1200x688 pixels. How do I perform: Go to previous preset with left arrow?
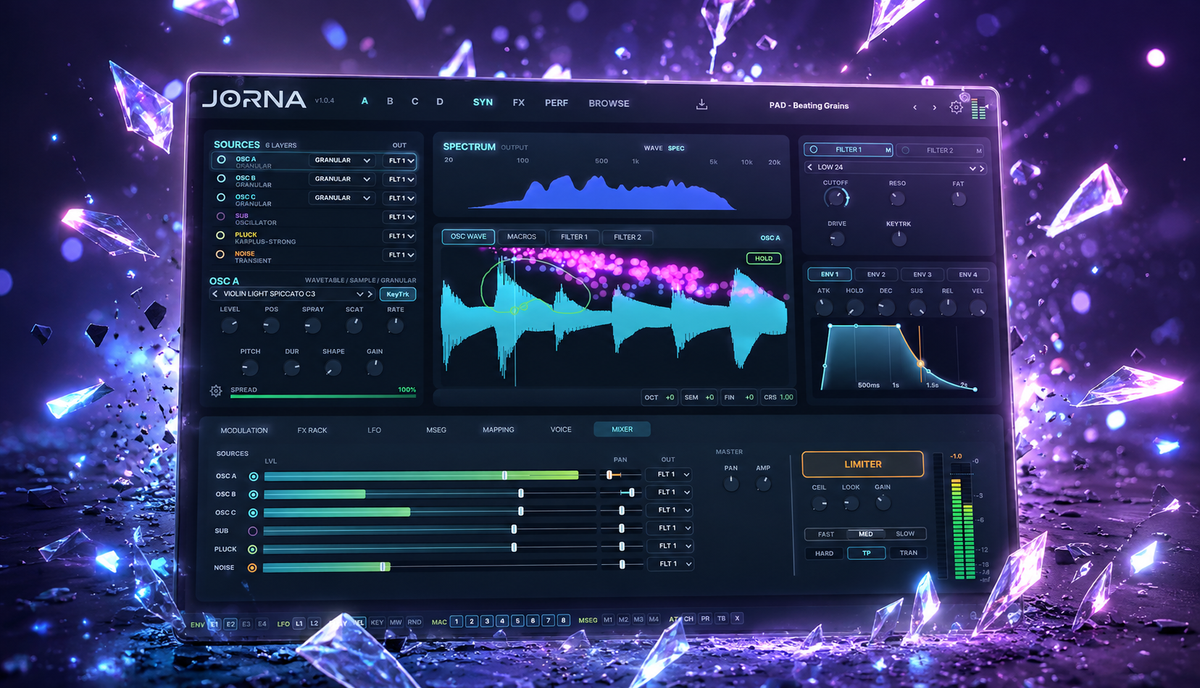click(914, 107)
